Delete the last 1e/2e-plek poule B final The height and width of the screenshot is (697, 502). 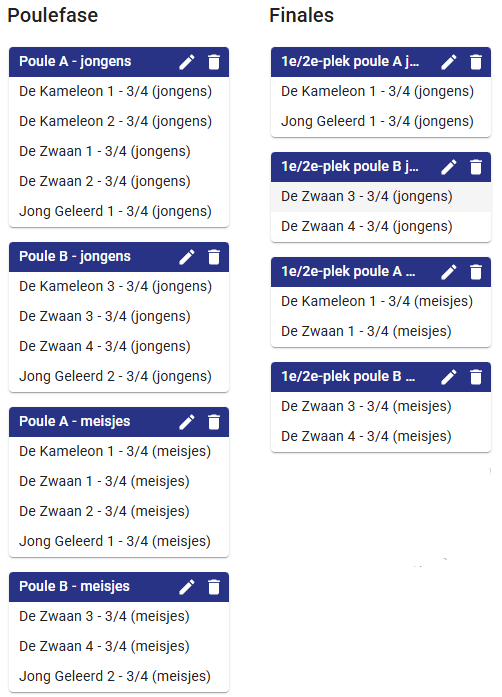point(476,377)
